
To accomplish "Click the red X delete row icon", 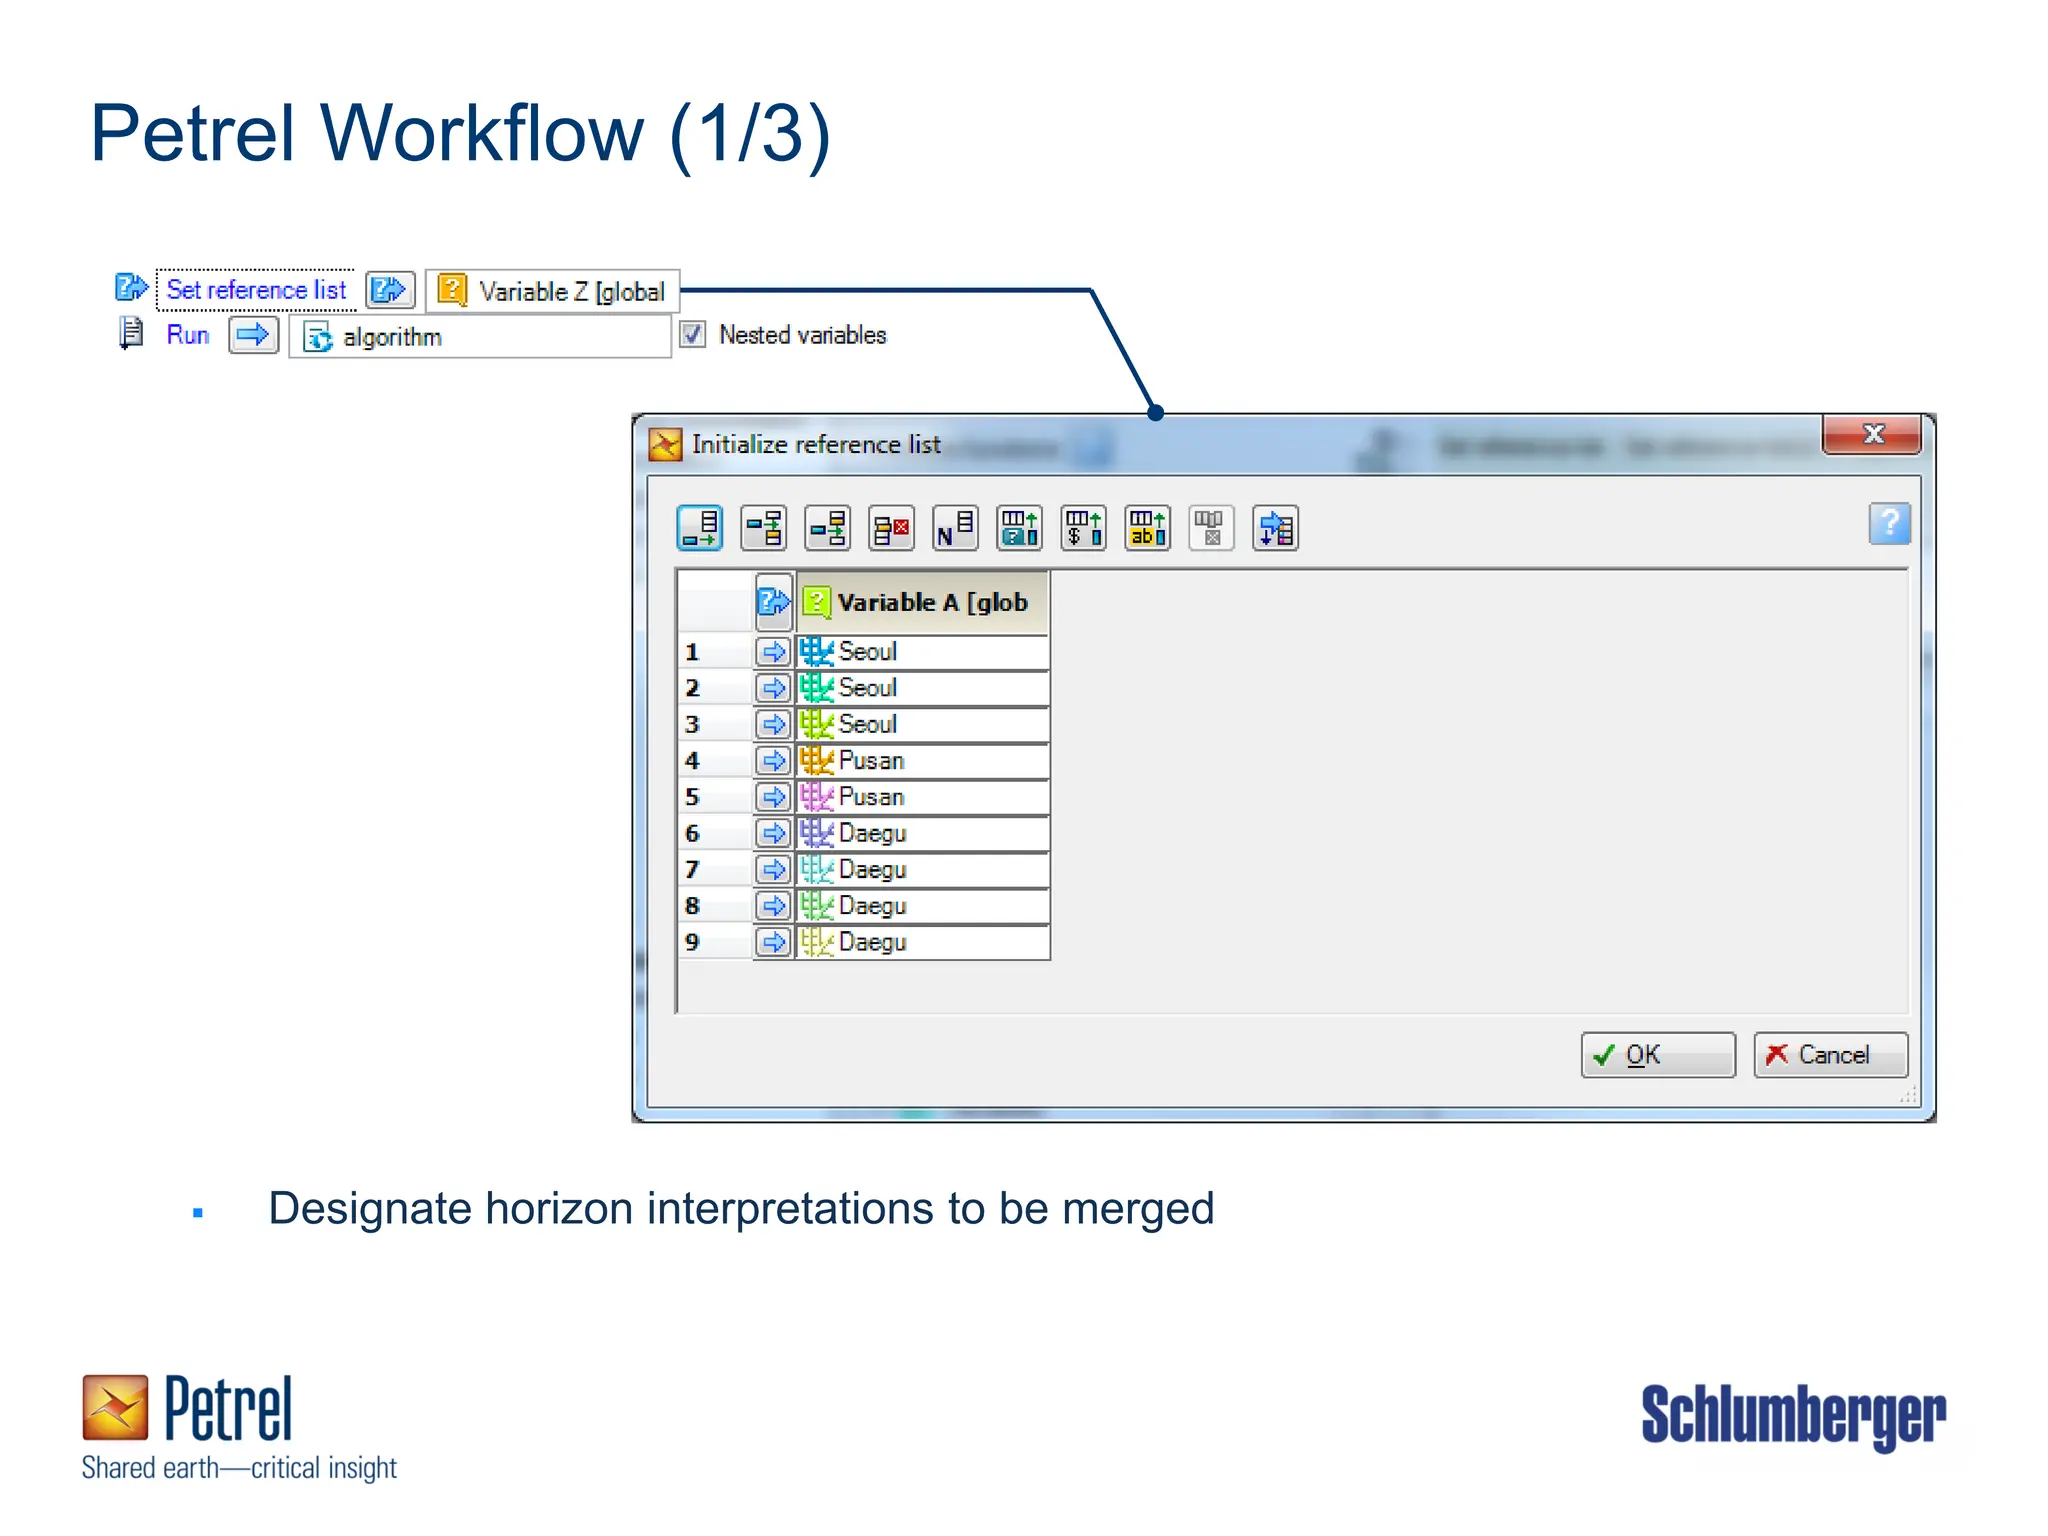I will (x=891, y=527).
